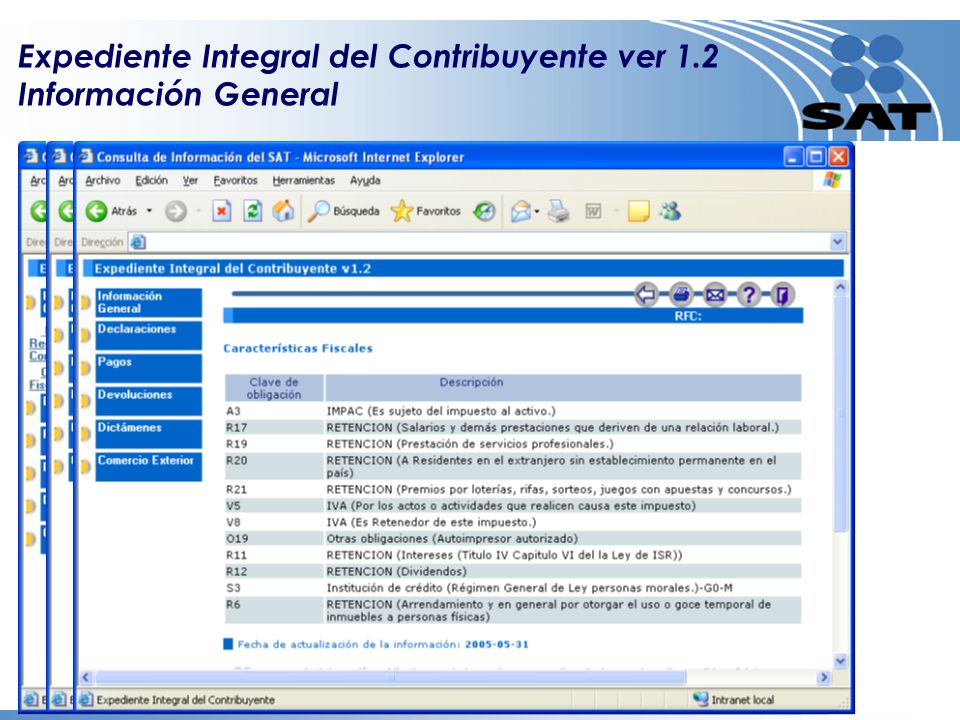Click yellow bullet beside Devoluciones

click(x=85, y=401)
